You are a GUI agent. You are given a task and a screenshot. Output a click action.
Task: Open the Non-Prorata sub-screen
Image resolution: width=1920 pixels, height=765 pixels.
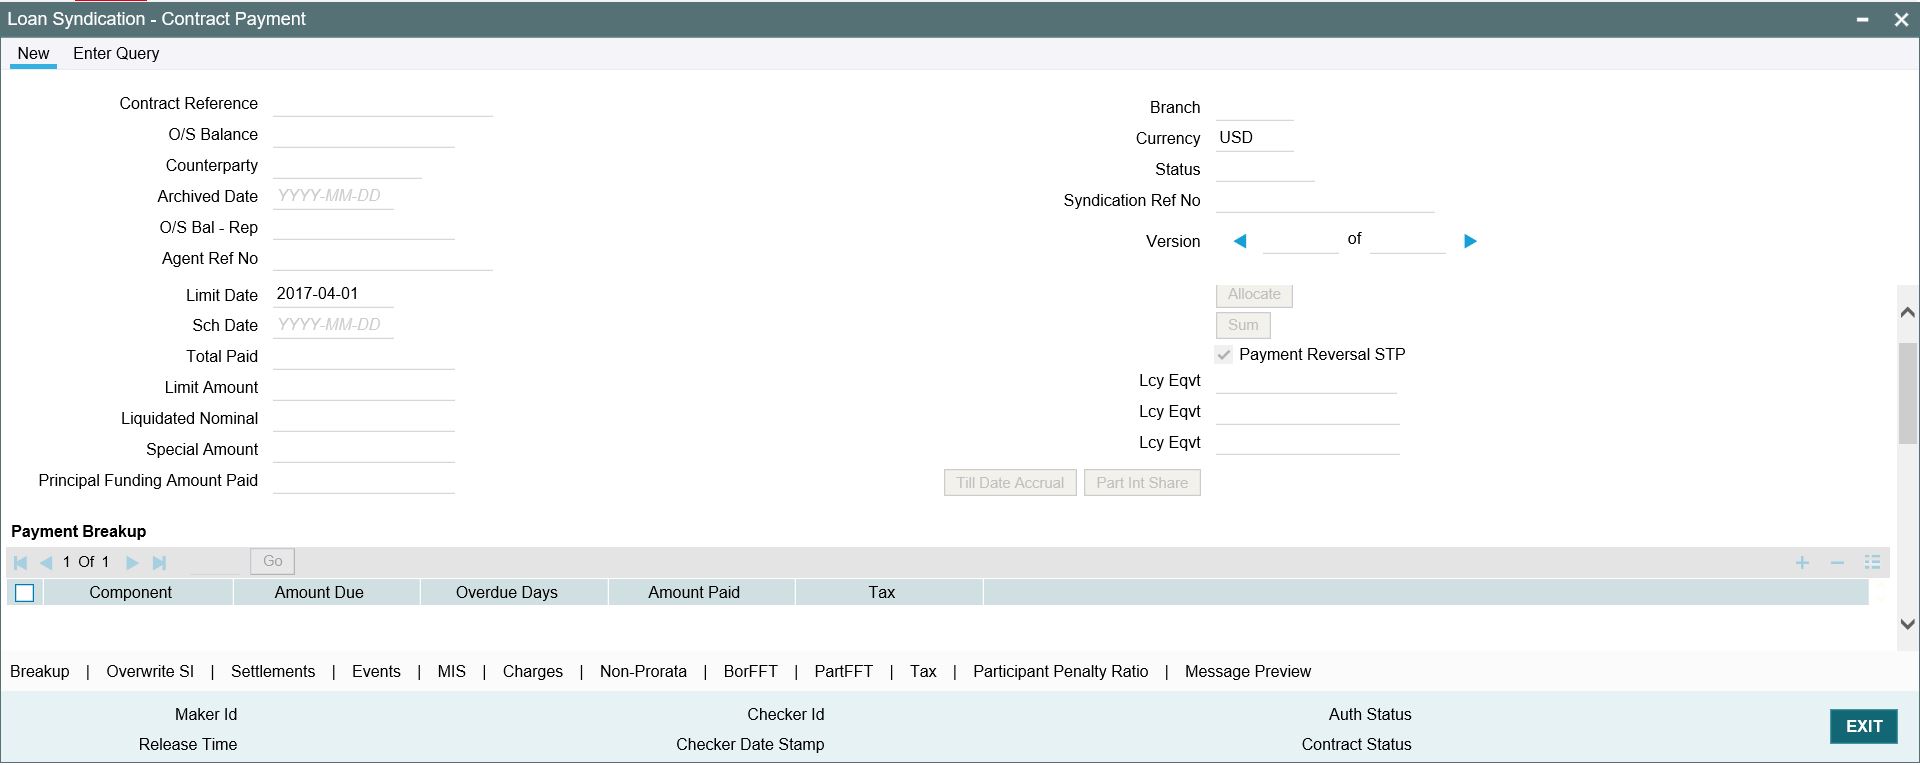643,672
